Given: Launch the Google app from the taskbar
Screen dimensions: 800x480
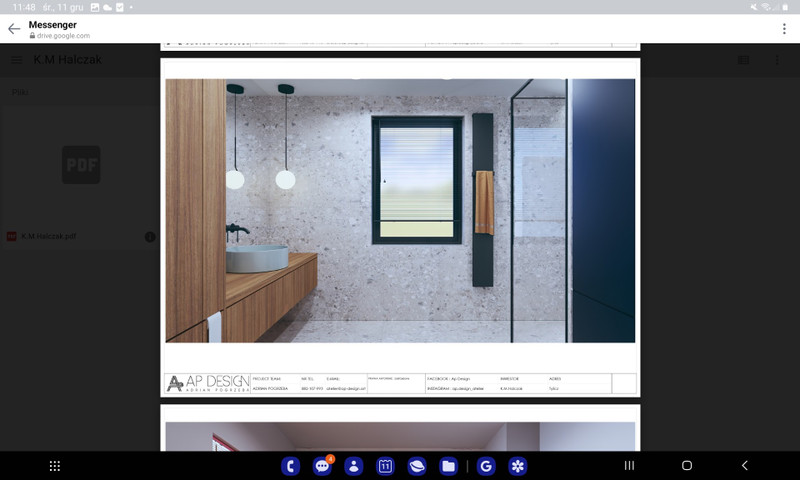Looking at the screenshot, I should (x=486, y=466).
